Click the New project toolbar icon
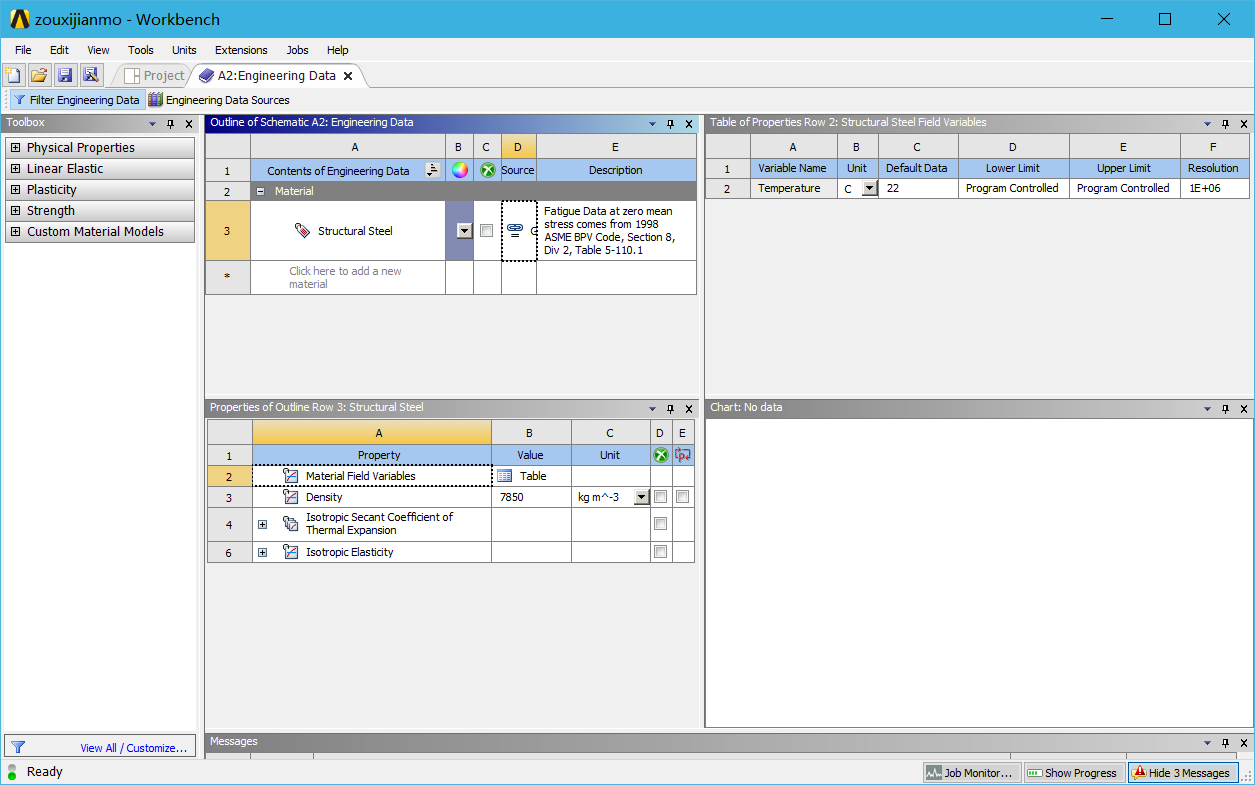Screen dimensions: 1255x785 point(13,75)
